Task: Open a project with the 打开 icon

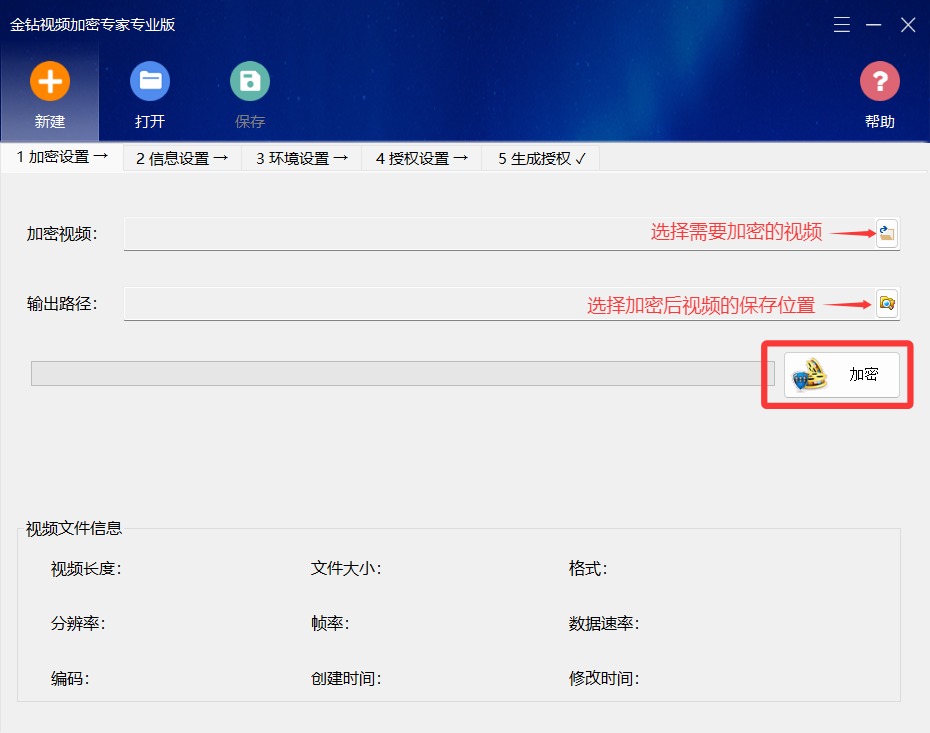Action: pyautogui.click(x=150, y=81)
